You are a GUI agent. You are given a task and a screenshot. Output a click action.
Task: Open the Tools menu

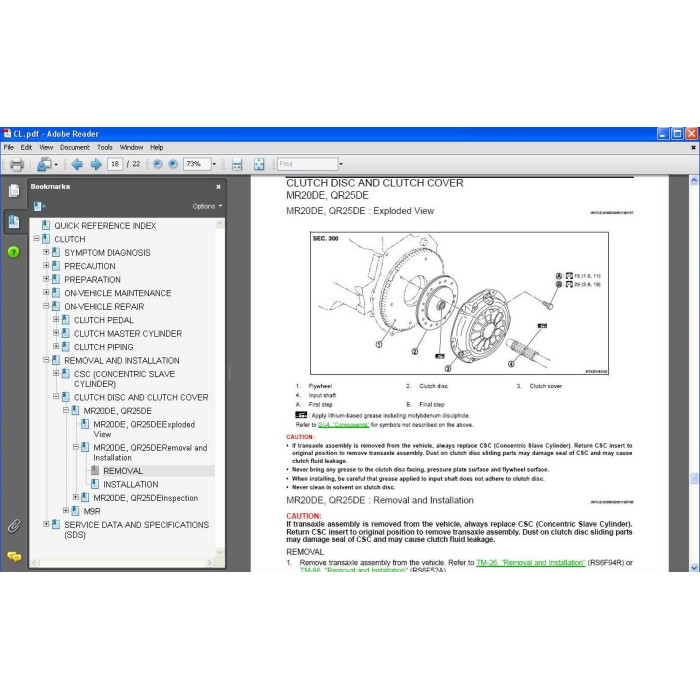click(104, 147)
